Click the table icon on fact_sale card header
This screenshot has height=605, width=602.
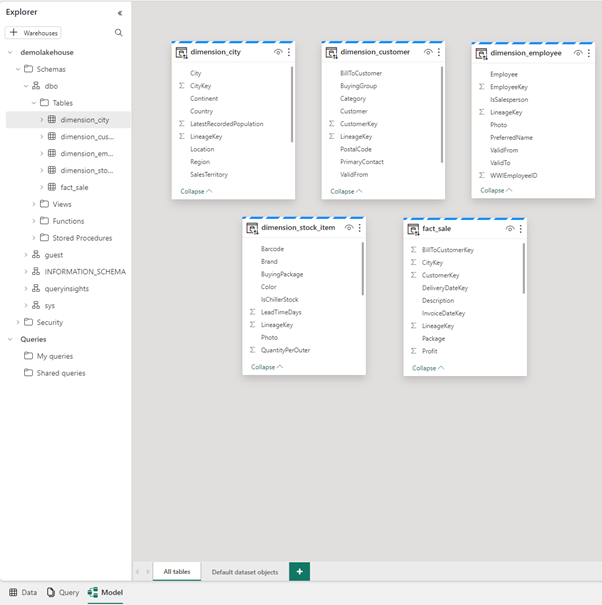tap(413, 229)
